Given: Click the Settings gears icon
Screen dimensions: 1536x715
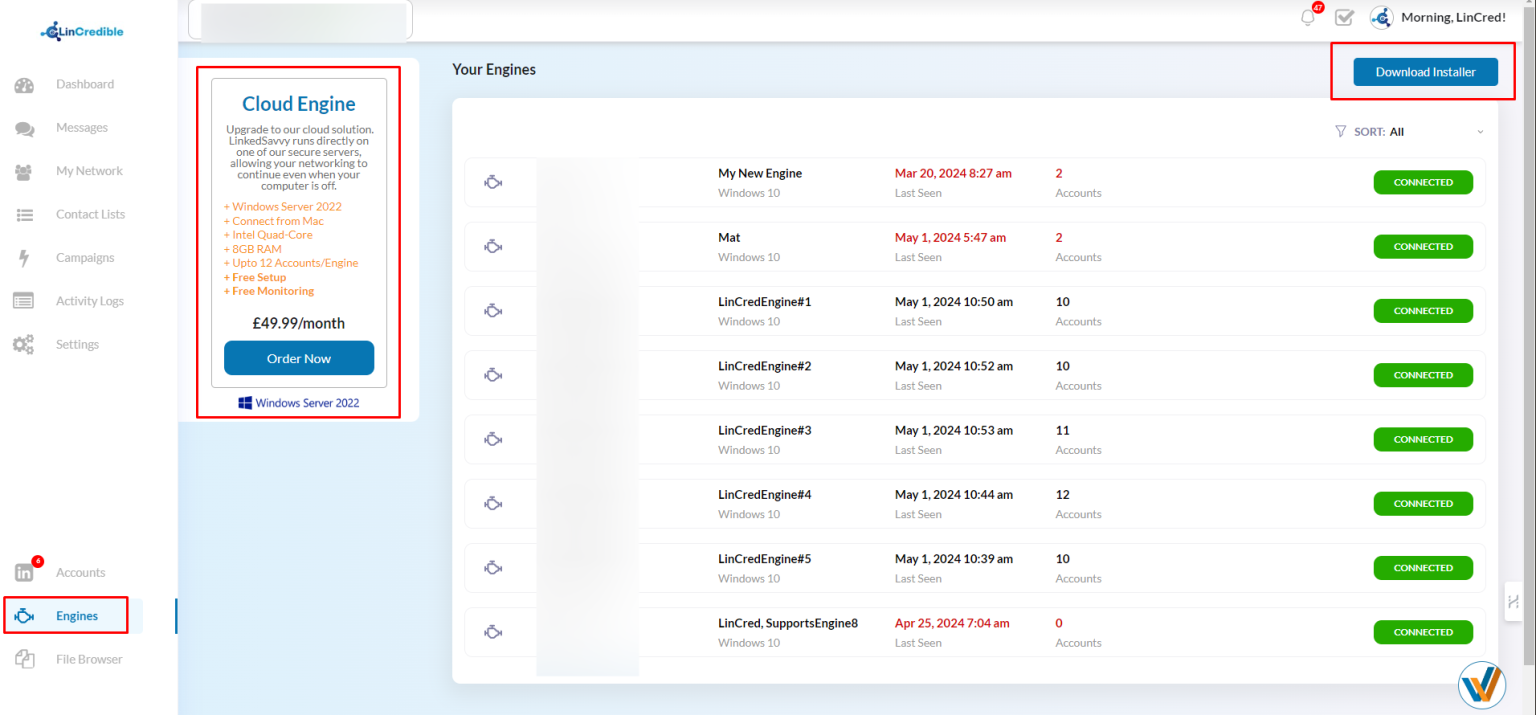Looking at the screenshot, I should pyautogui.click(x=24, y=344).
